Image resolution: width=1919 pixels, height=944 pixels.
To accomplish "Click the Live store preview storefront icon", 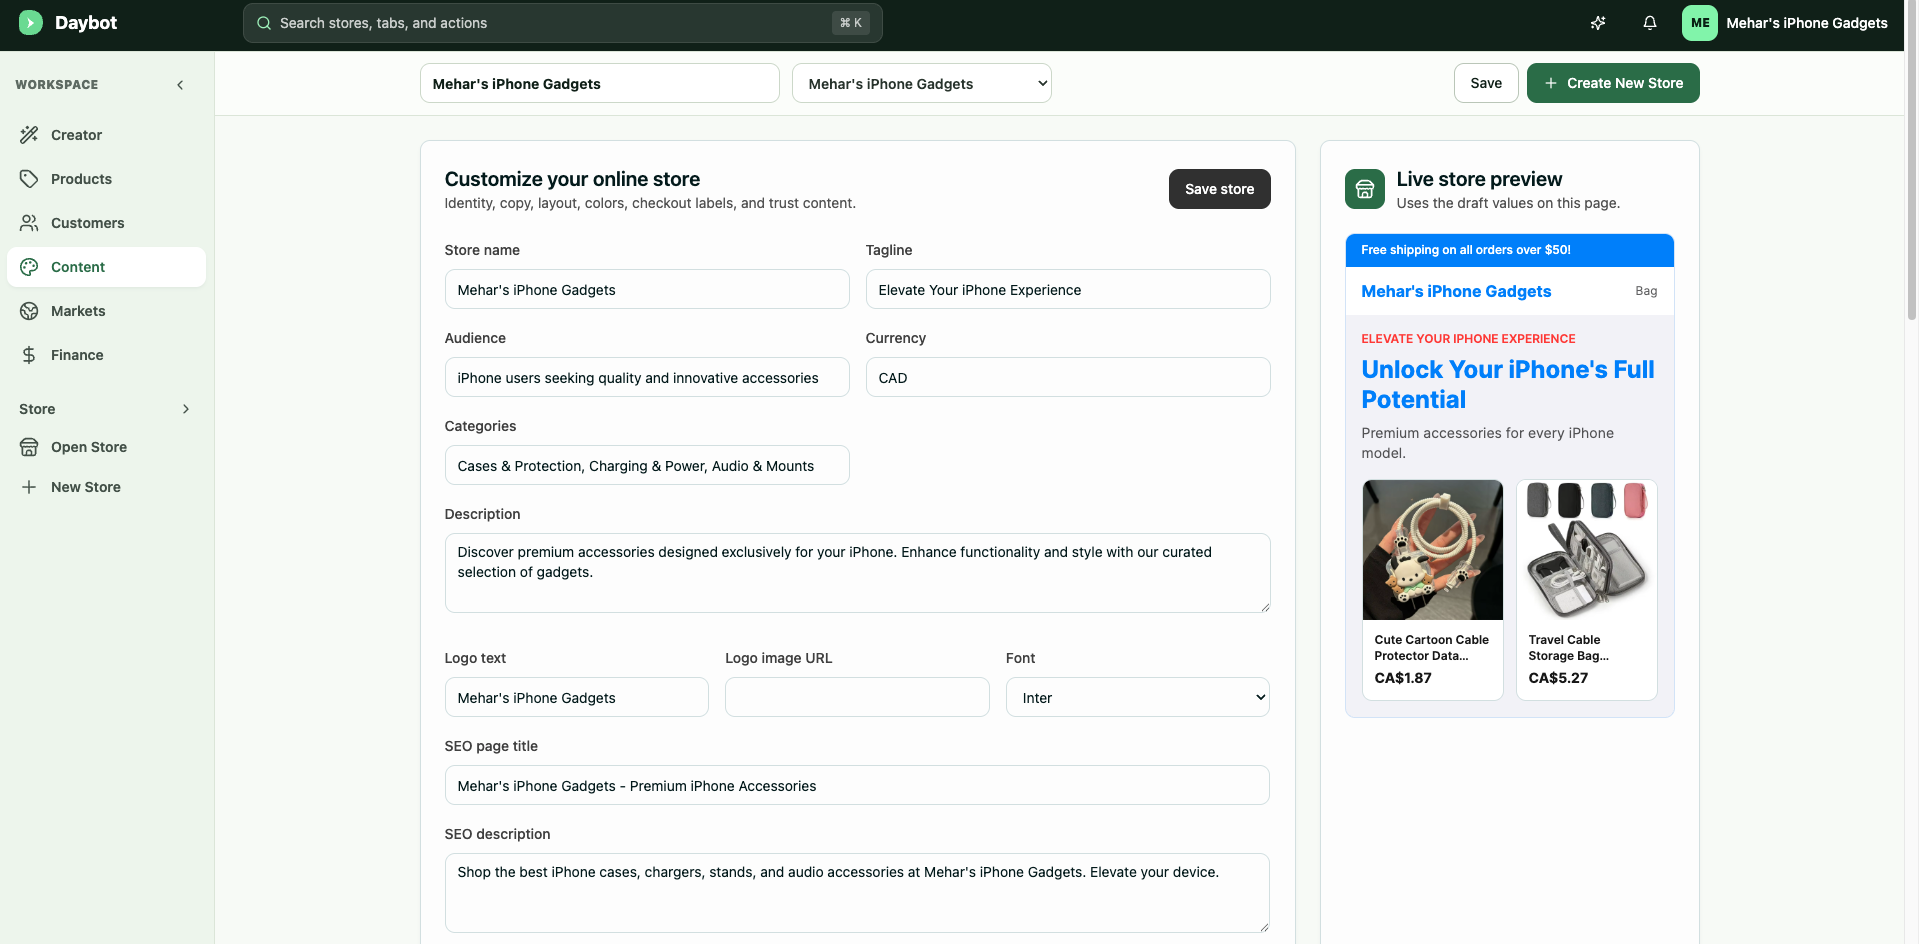I will click(1365, 189).
